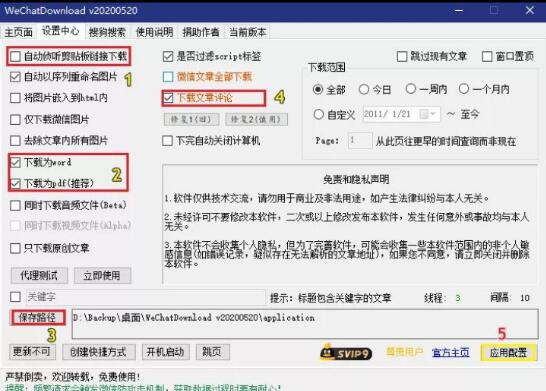Click the 代理测试 button
Viewport: 546px width, 391px height.
(39, 276)
